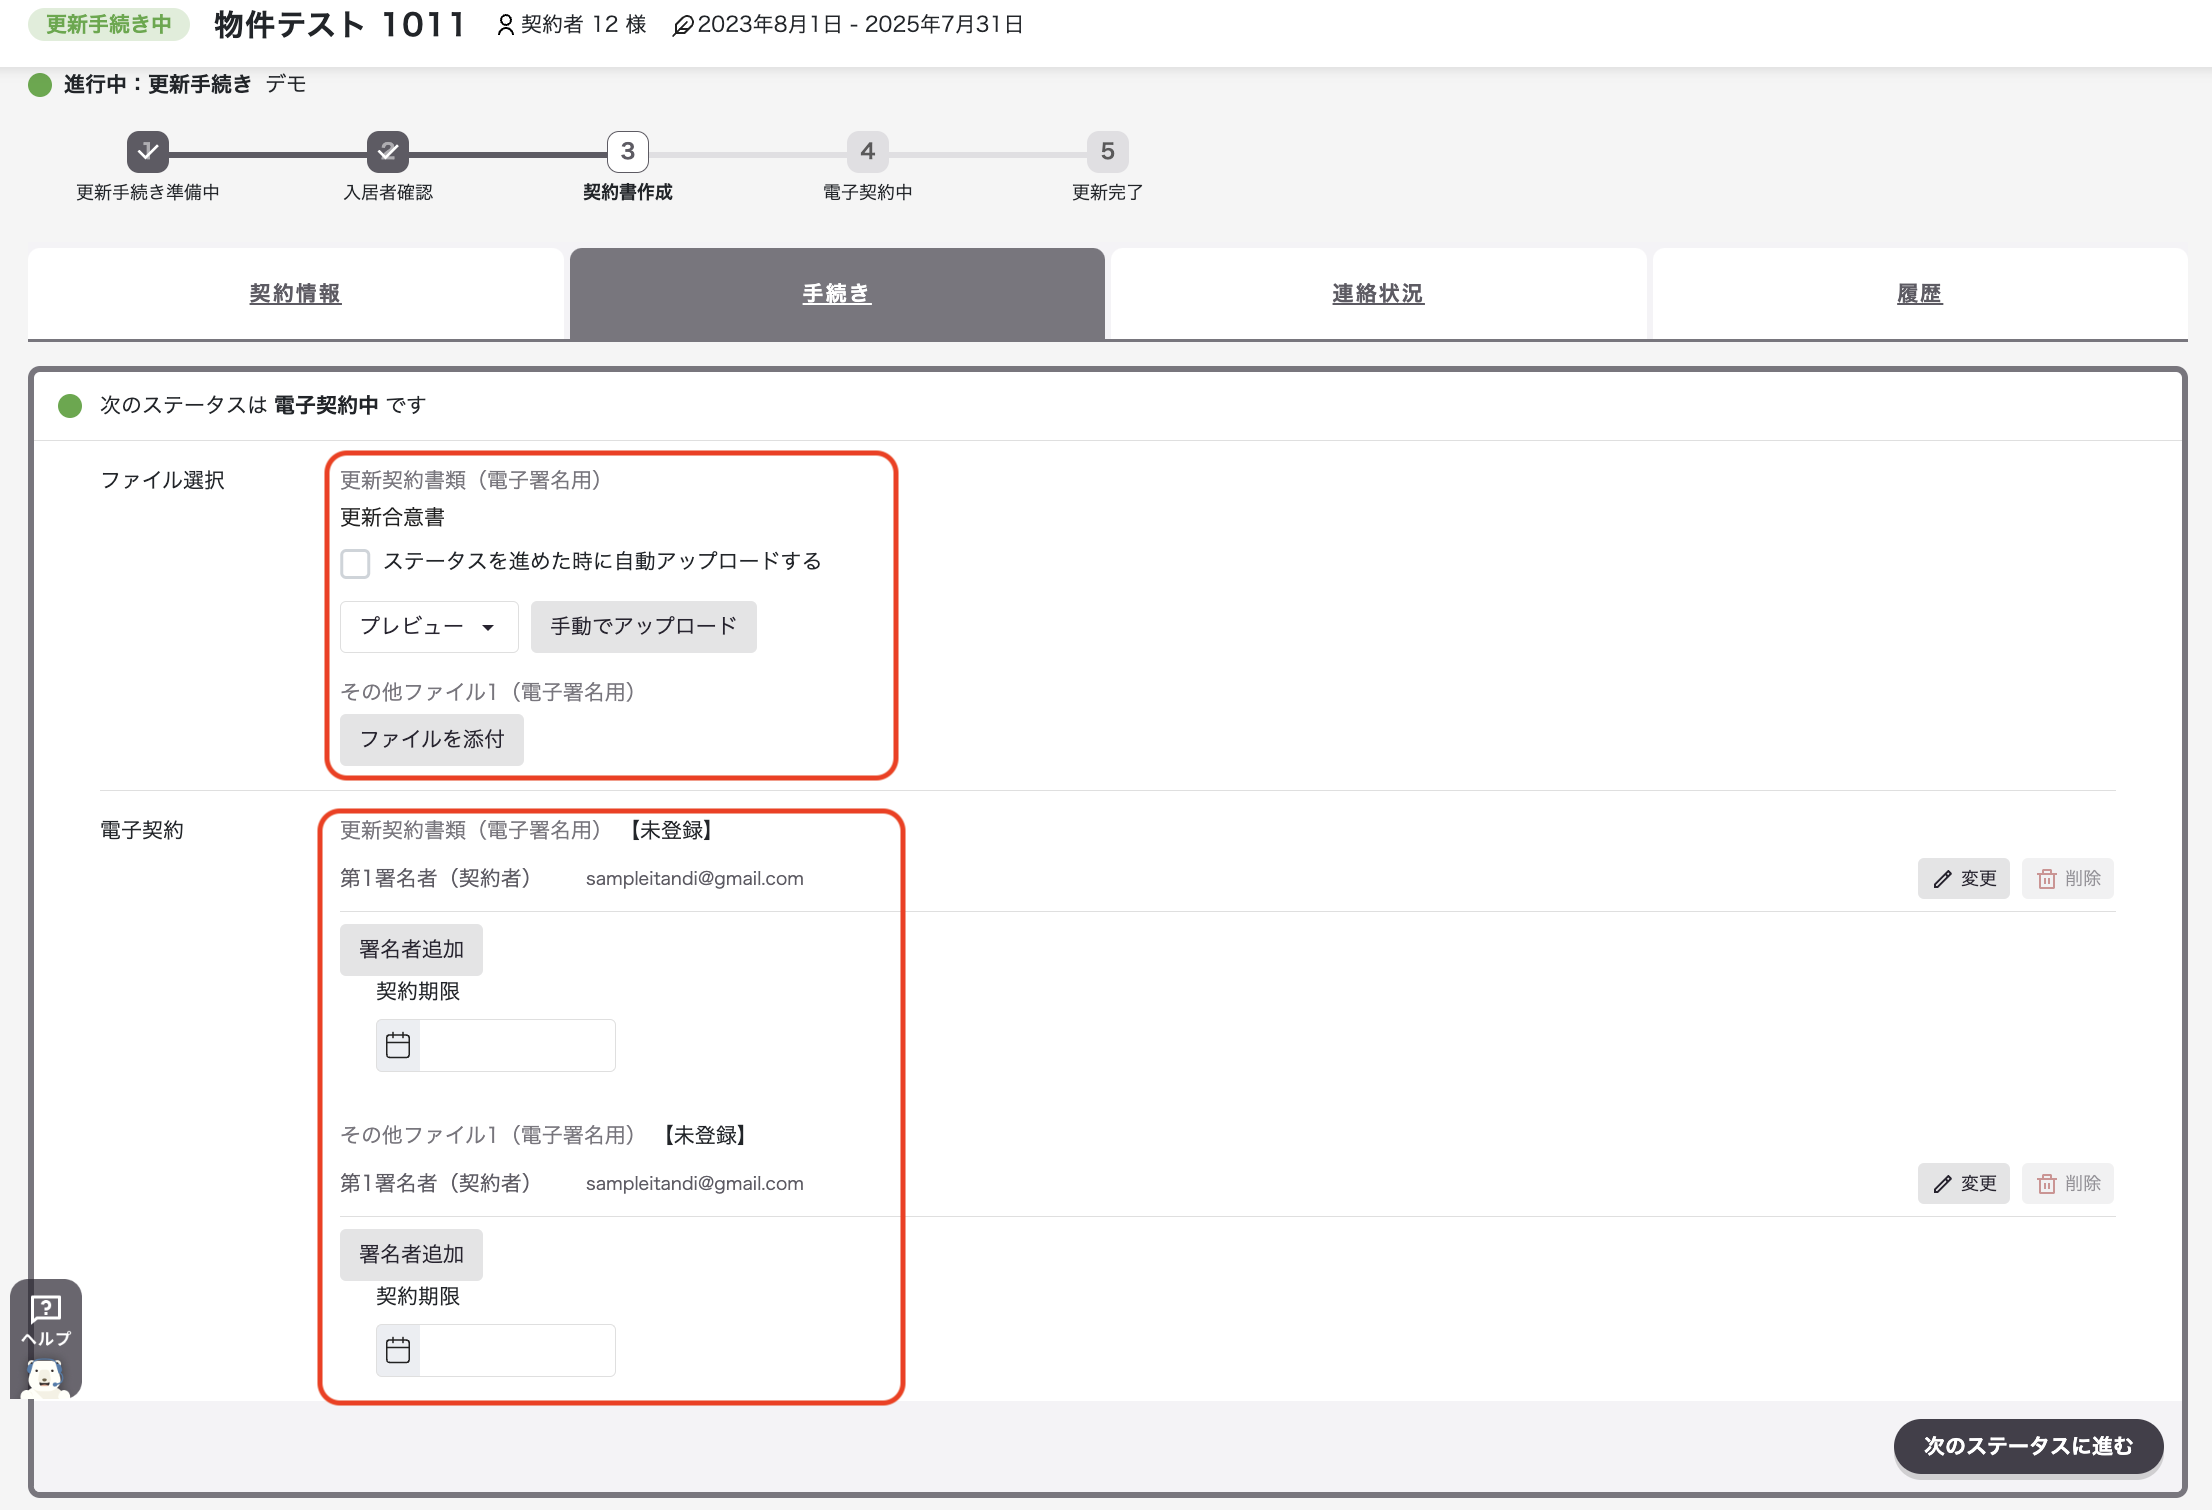Click the contractor person icon in header

click(506, 25)
